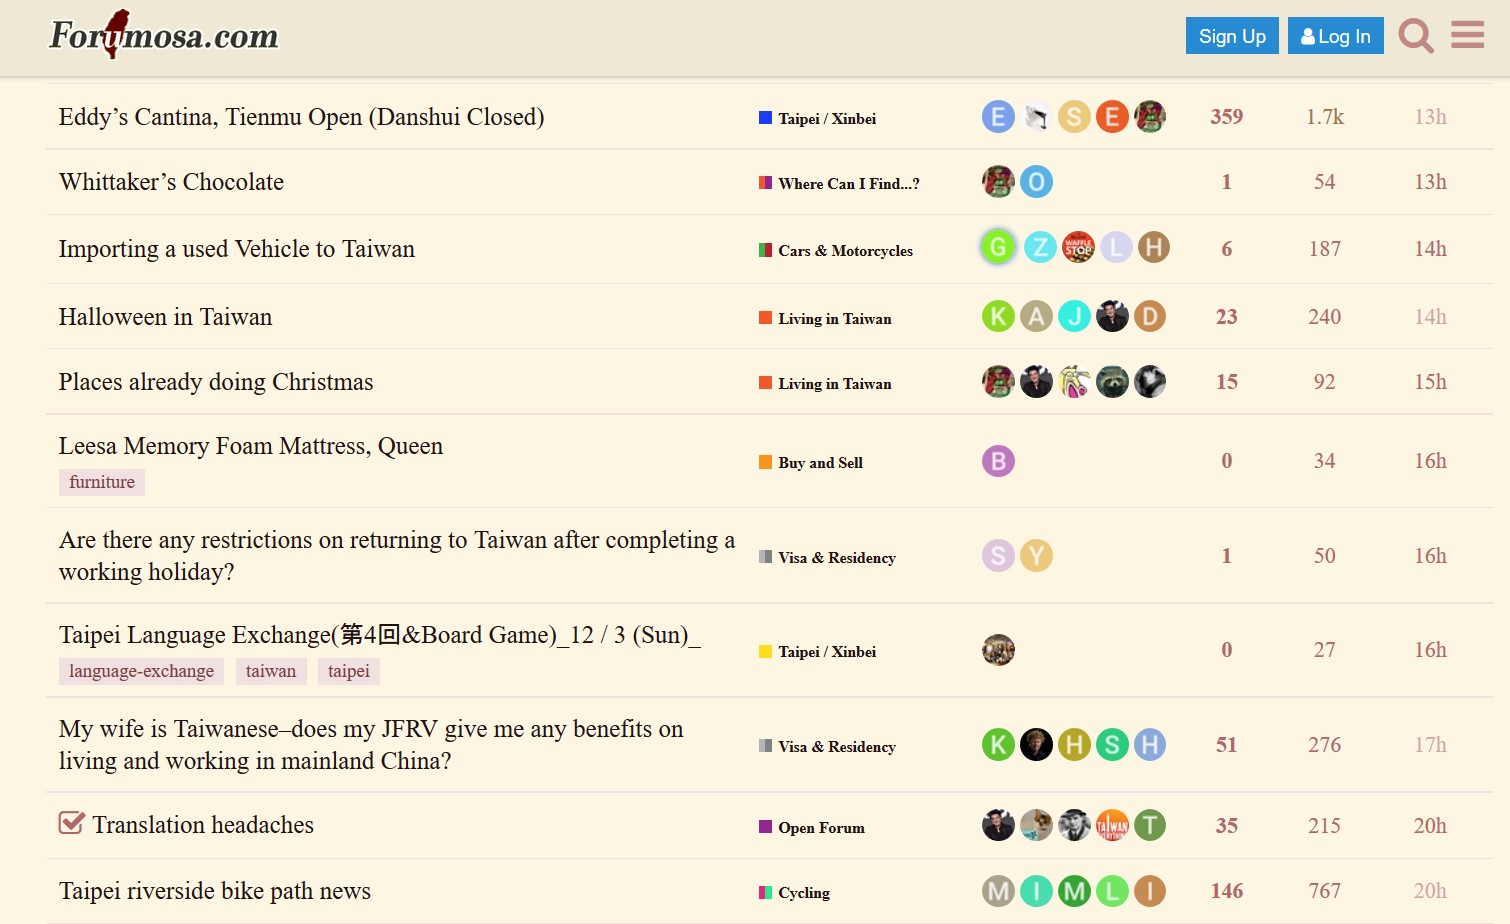Open Visa & Residency category on JFRV row
Viewport: 1510px width, 924px height.
coord(827,746)
